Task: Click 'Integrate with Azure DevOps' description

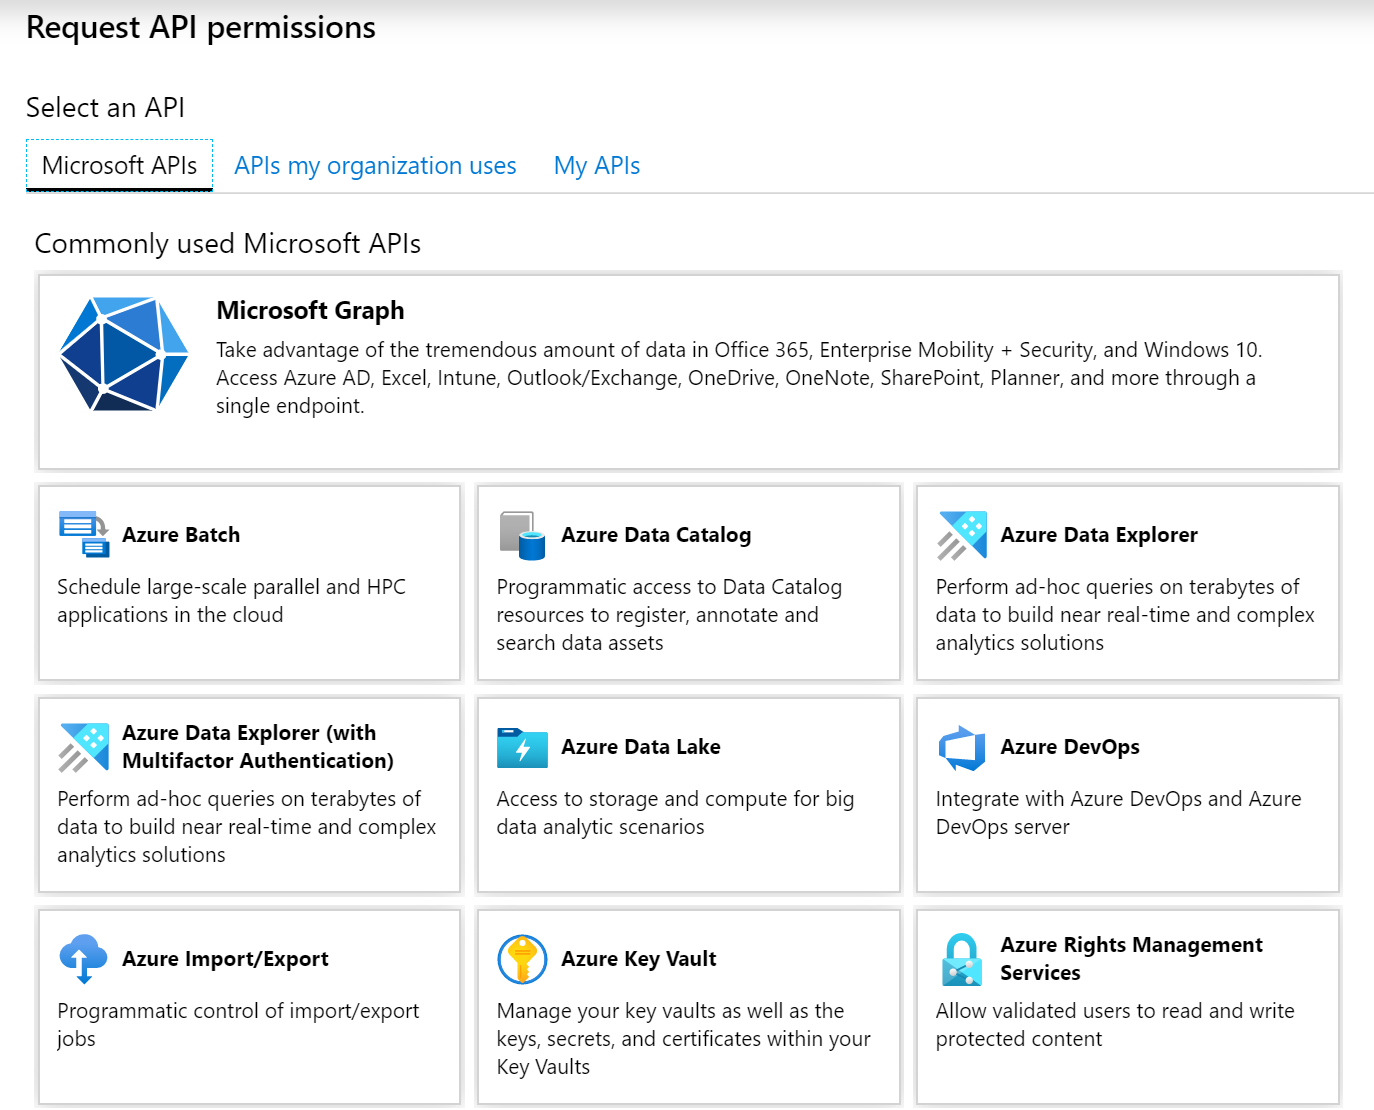Action: click(1118, 813)
